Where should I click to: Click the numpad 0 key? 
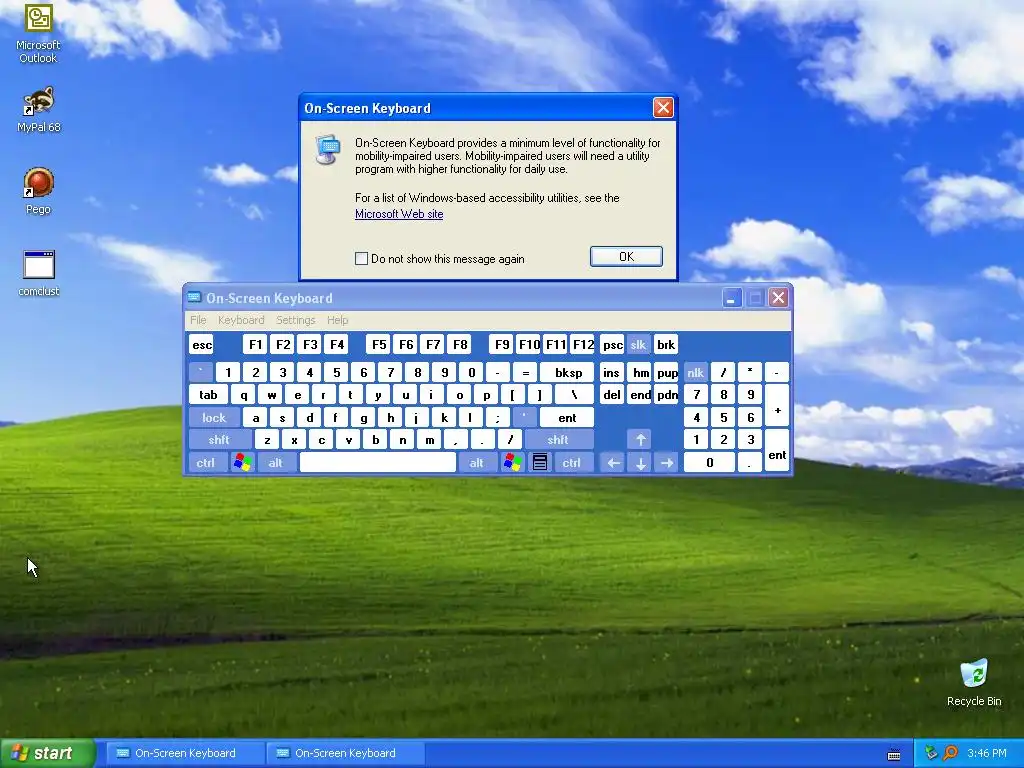click(709, 462)
